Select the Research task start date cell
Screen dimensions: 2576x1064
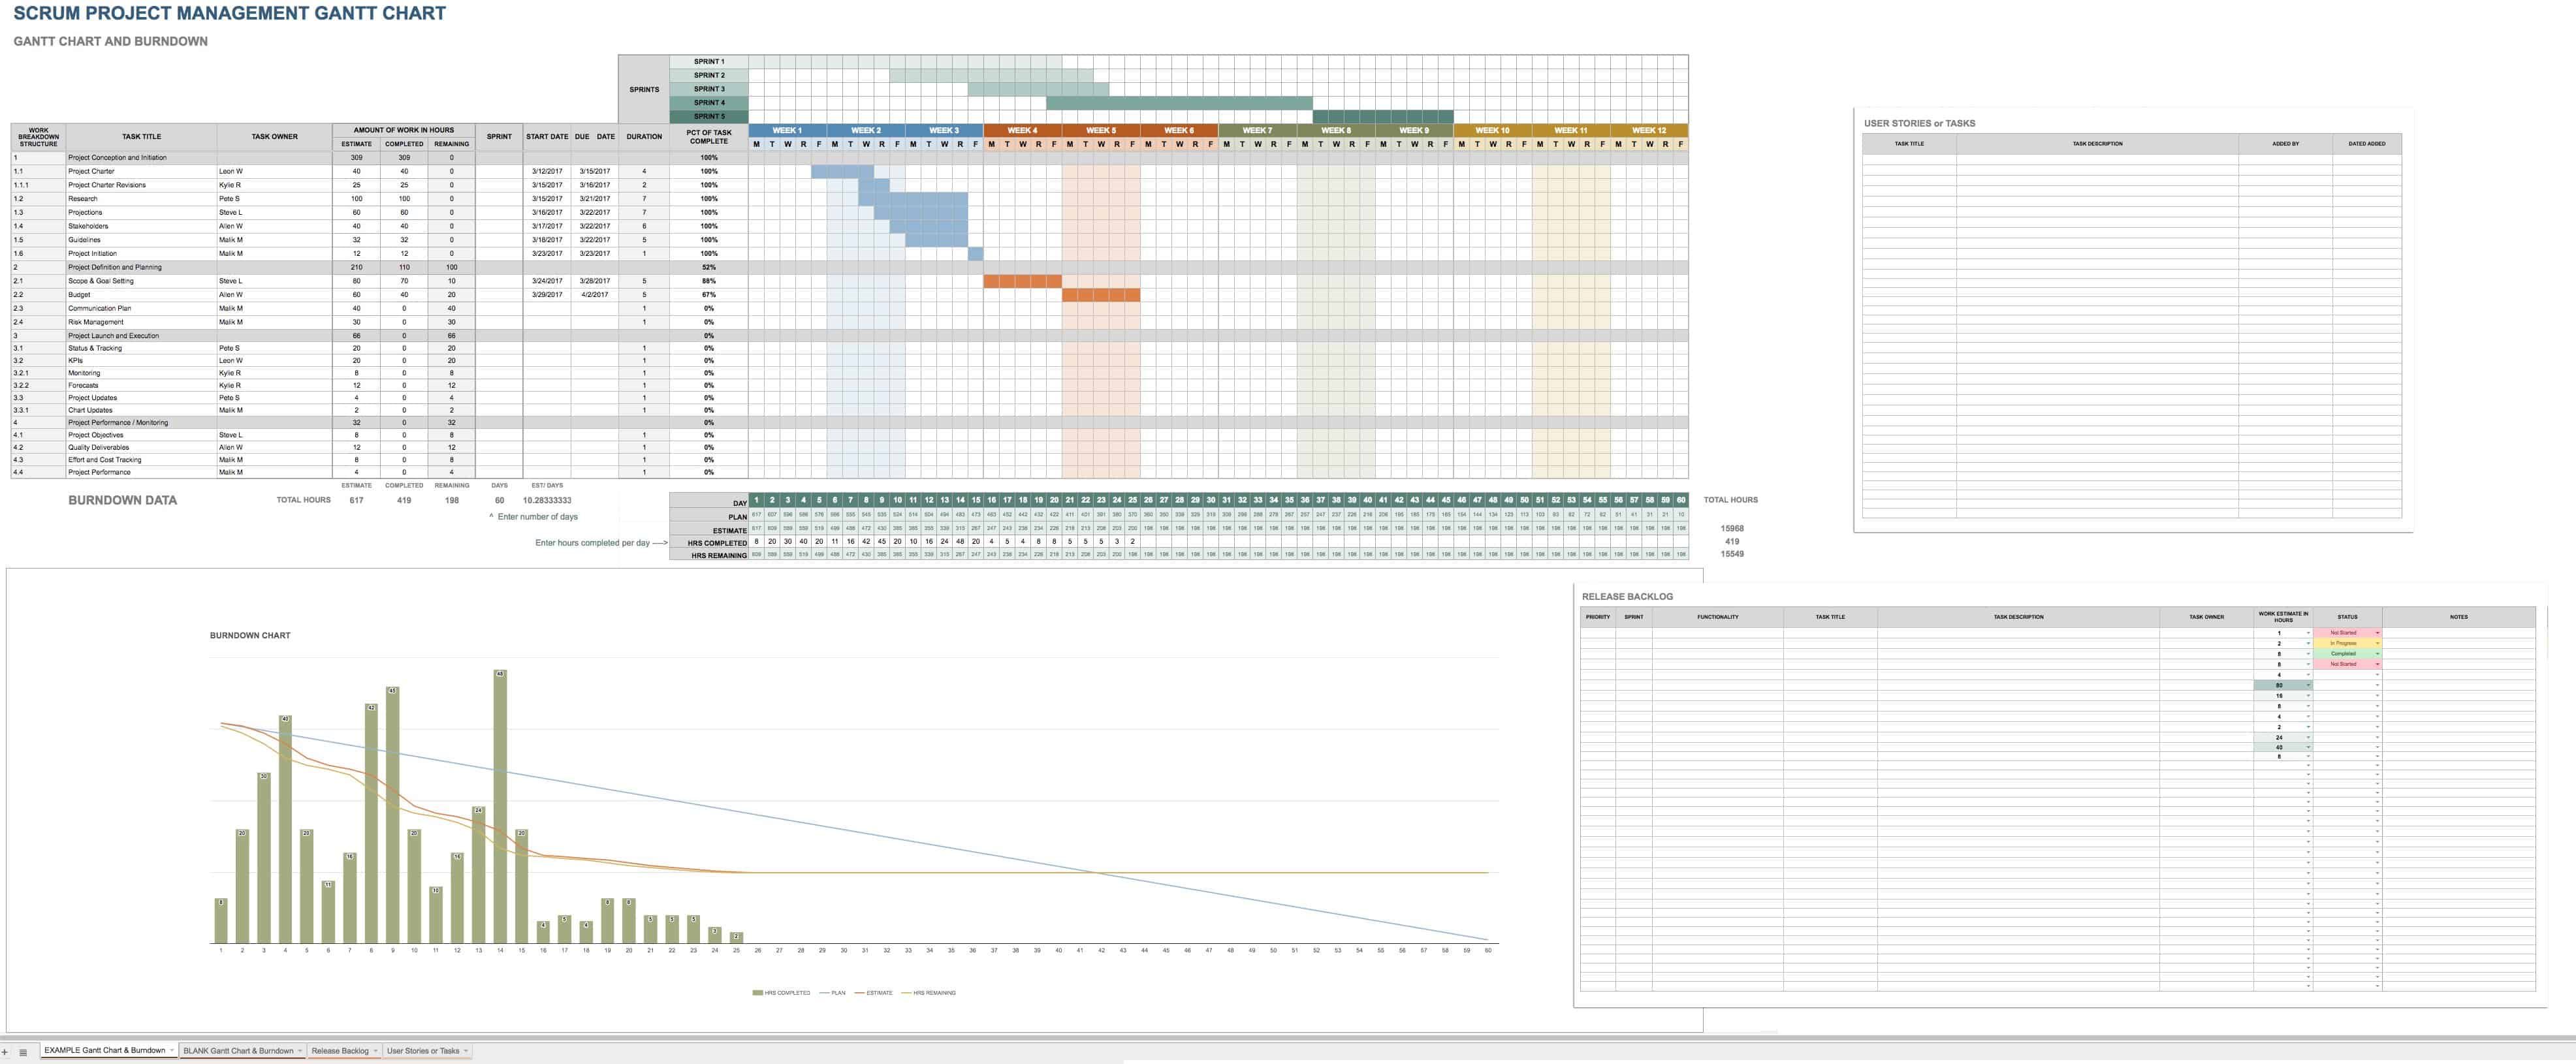coord(546,199)
